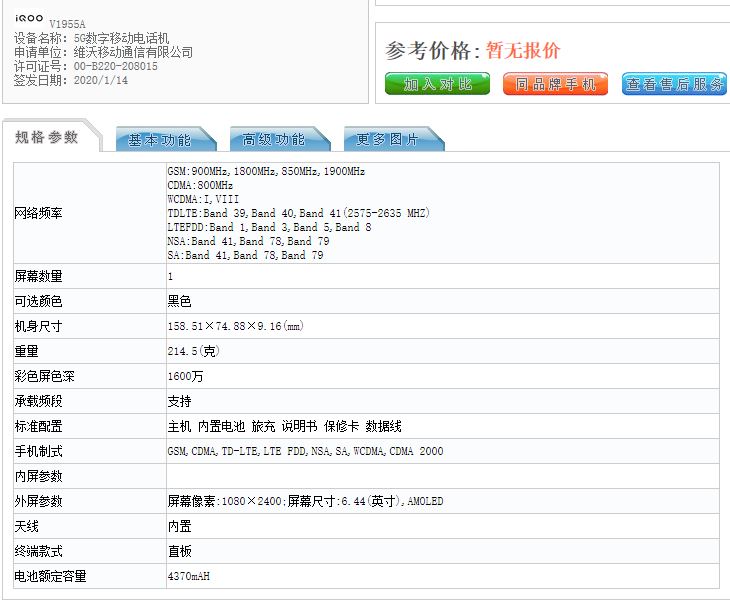Click the 屏幕像素:1080×2400 AMOLED value
Viewport: 730px width, 607px height.
pyautogui.click(x=305, y=501)
